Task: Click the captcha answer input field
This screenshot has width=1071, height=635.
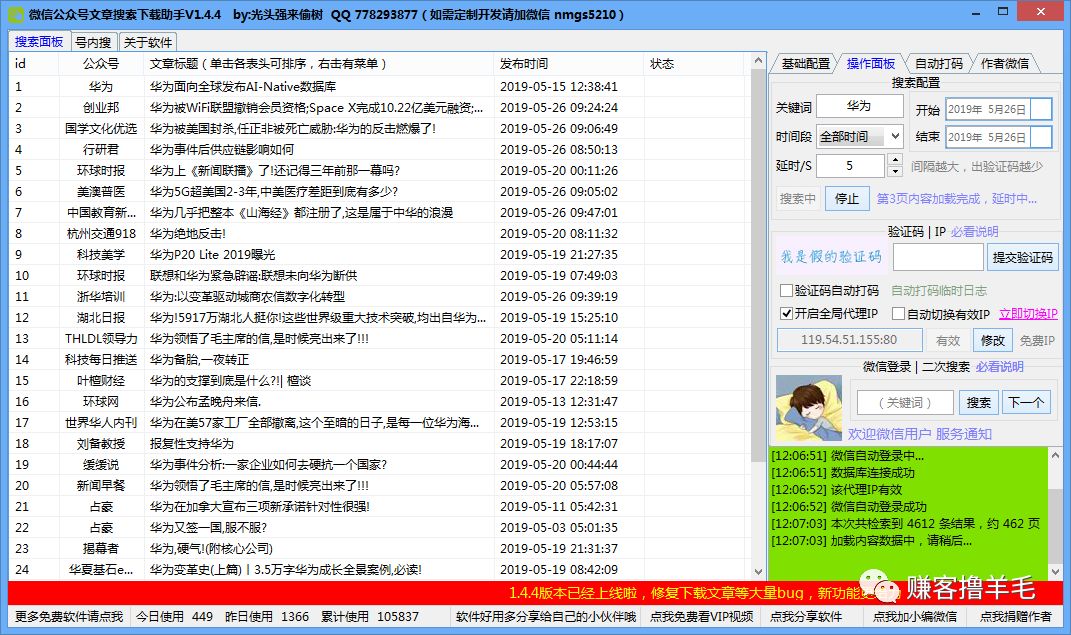Action: (x=938, y=257)
